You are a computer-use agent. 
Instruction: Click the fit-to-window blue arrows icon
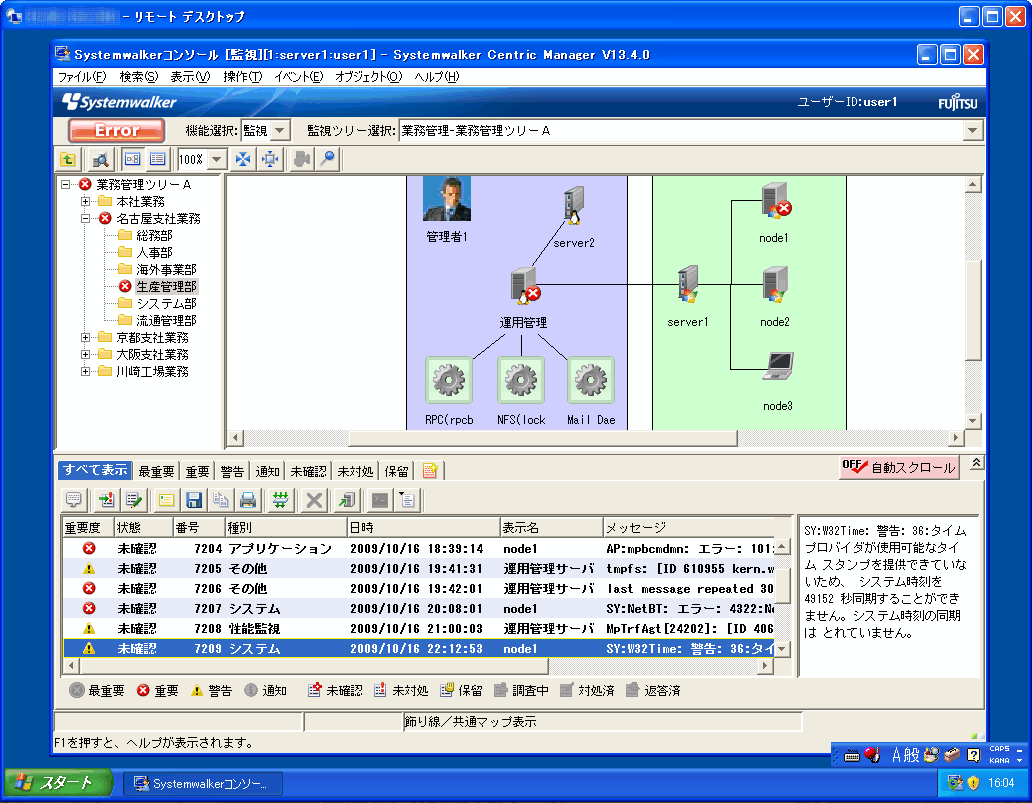click(243, 159)
